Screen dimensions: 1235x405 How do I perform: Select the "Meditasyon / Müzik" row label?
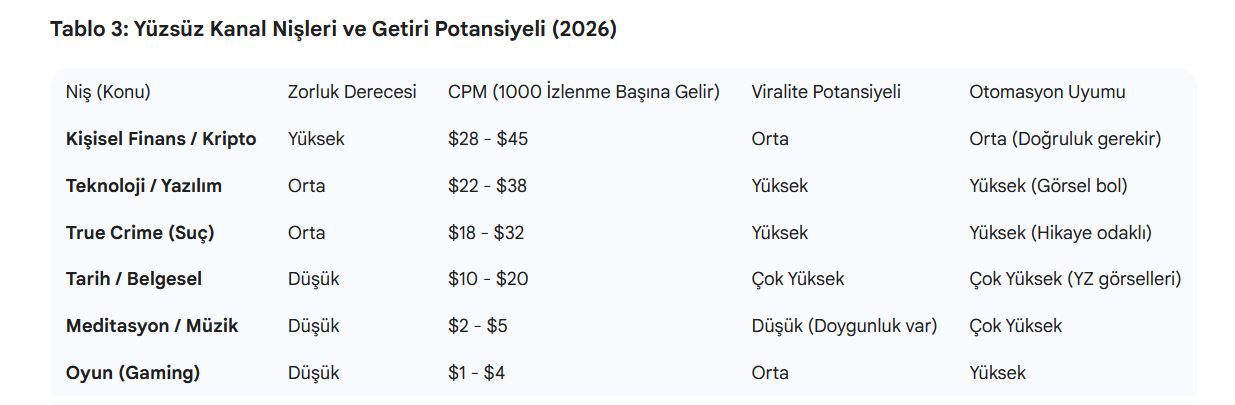152,326
